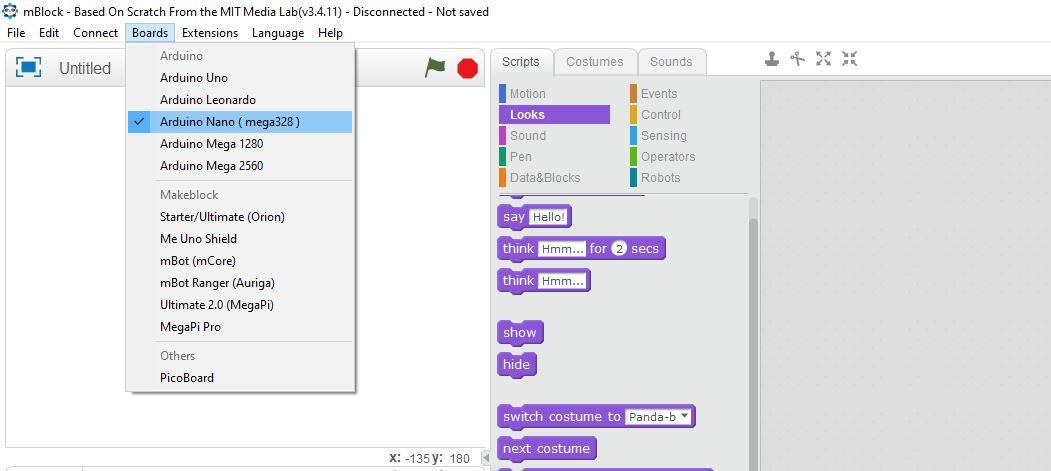Click the show block
1051x471 pixels.
coord(520,332)
